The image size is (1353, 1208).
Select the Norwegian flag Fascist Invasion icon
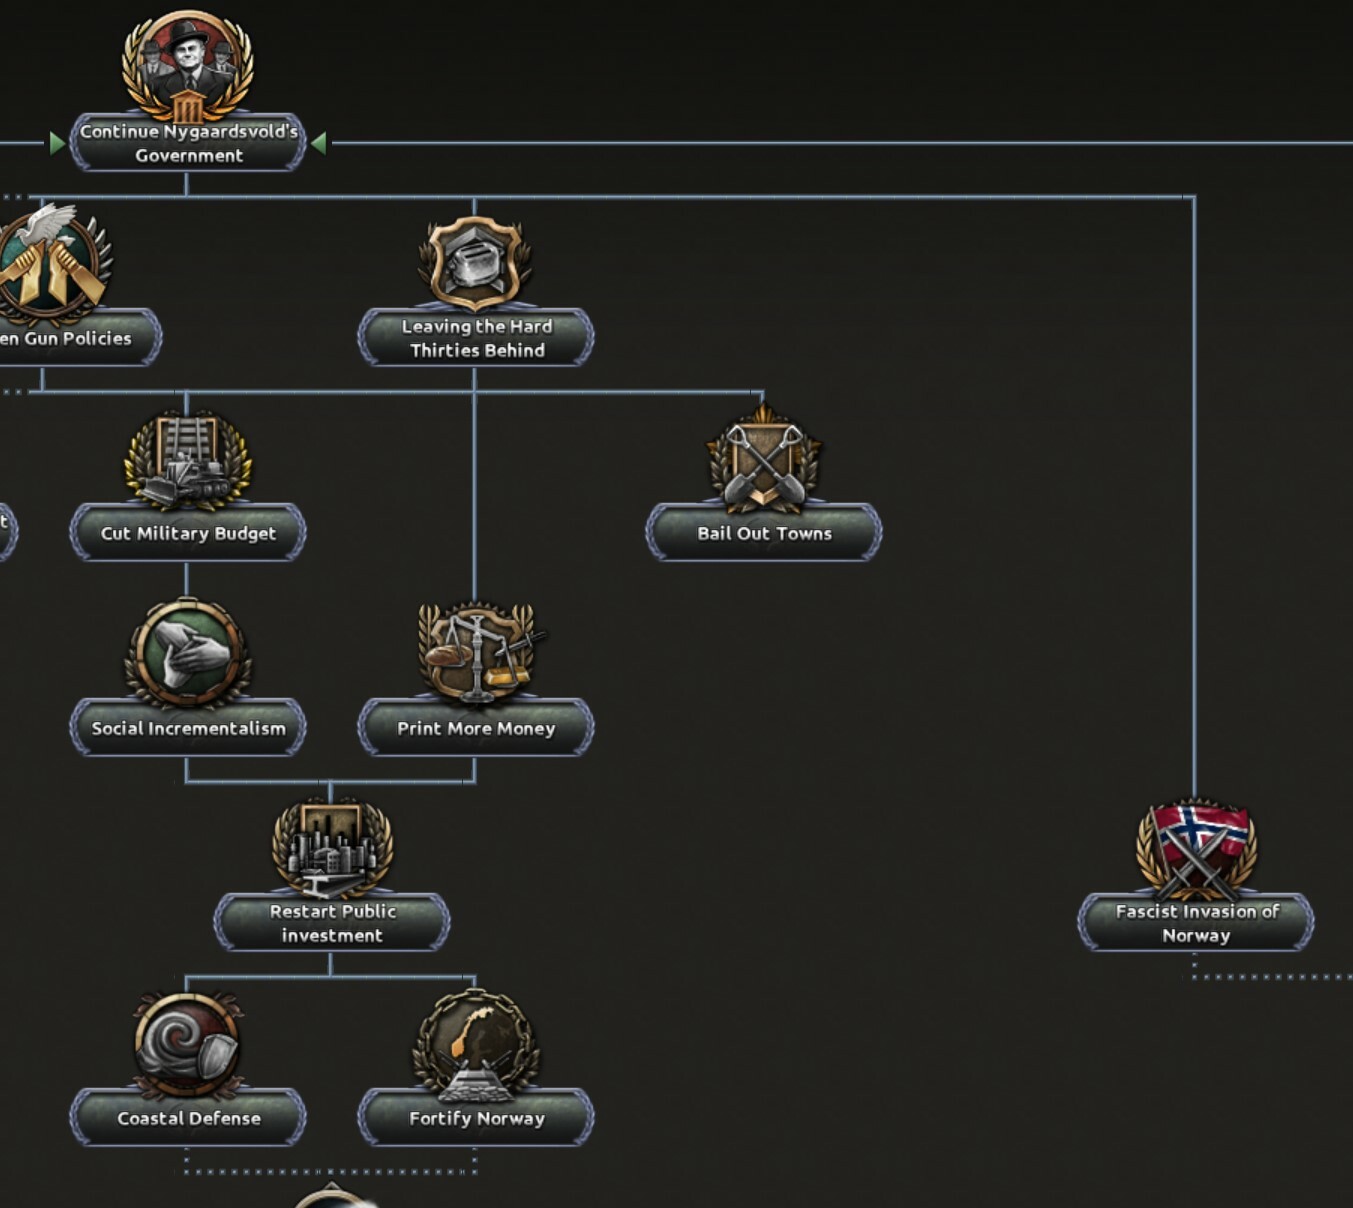[x=1196, y=849]
